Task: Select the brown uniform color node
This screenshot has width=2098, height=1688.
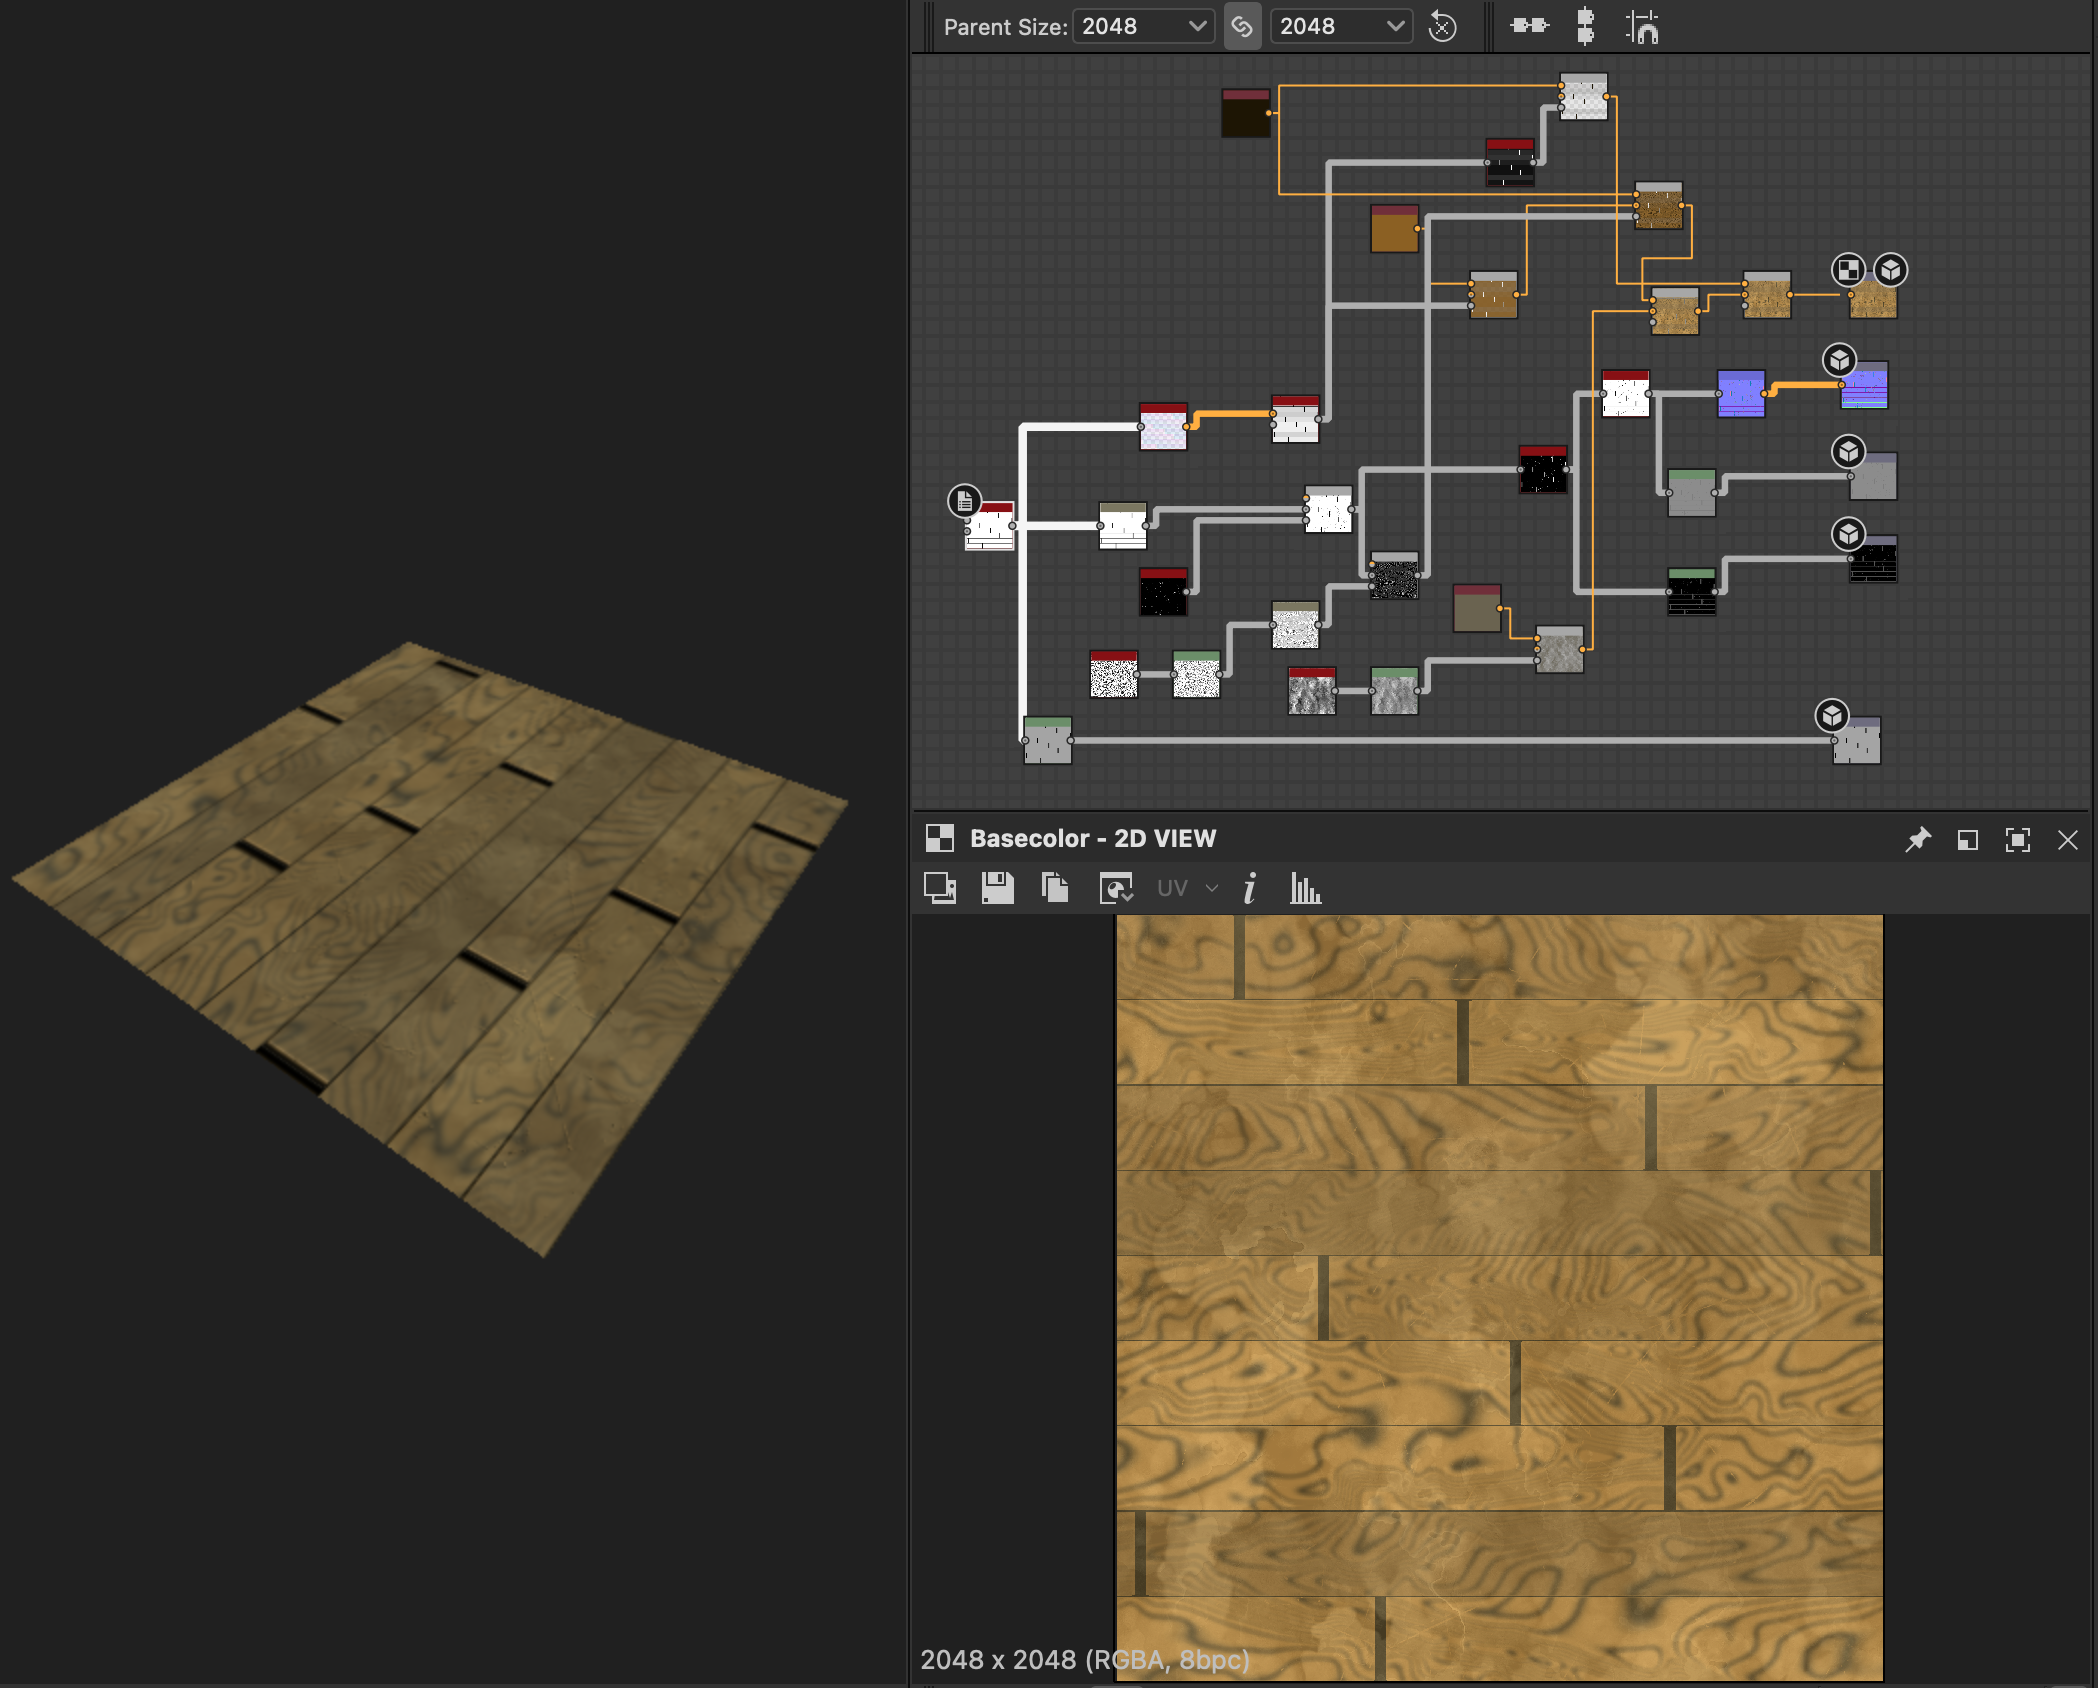Action: pyautogui.click(x=1394, y=230)
